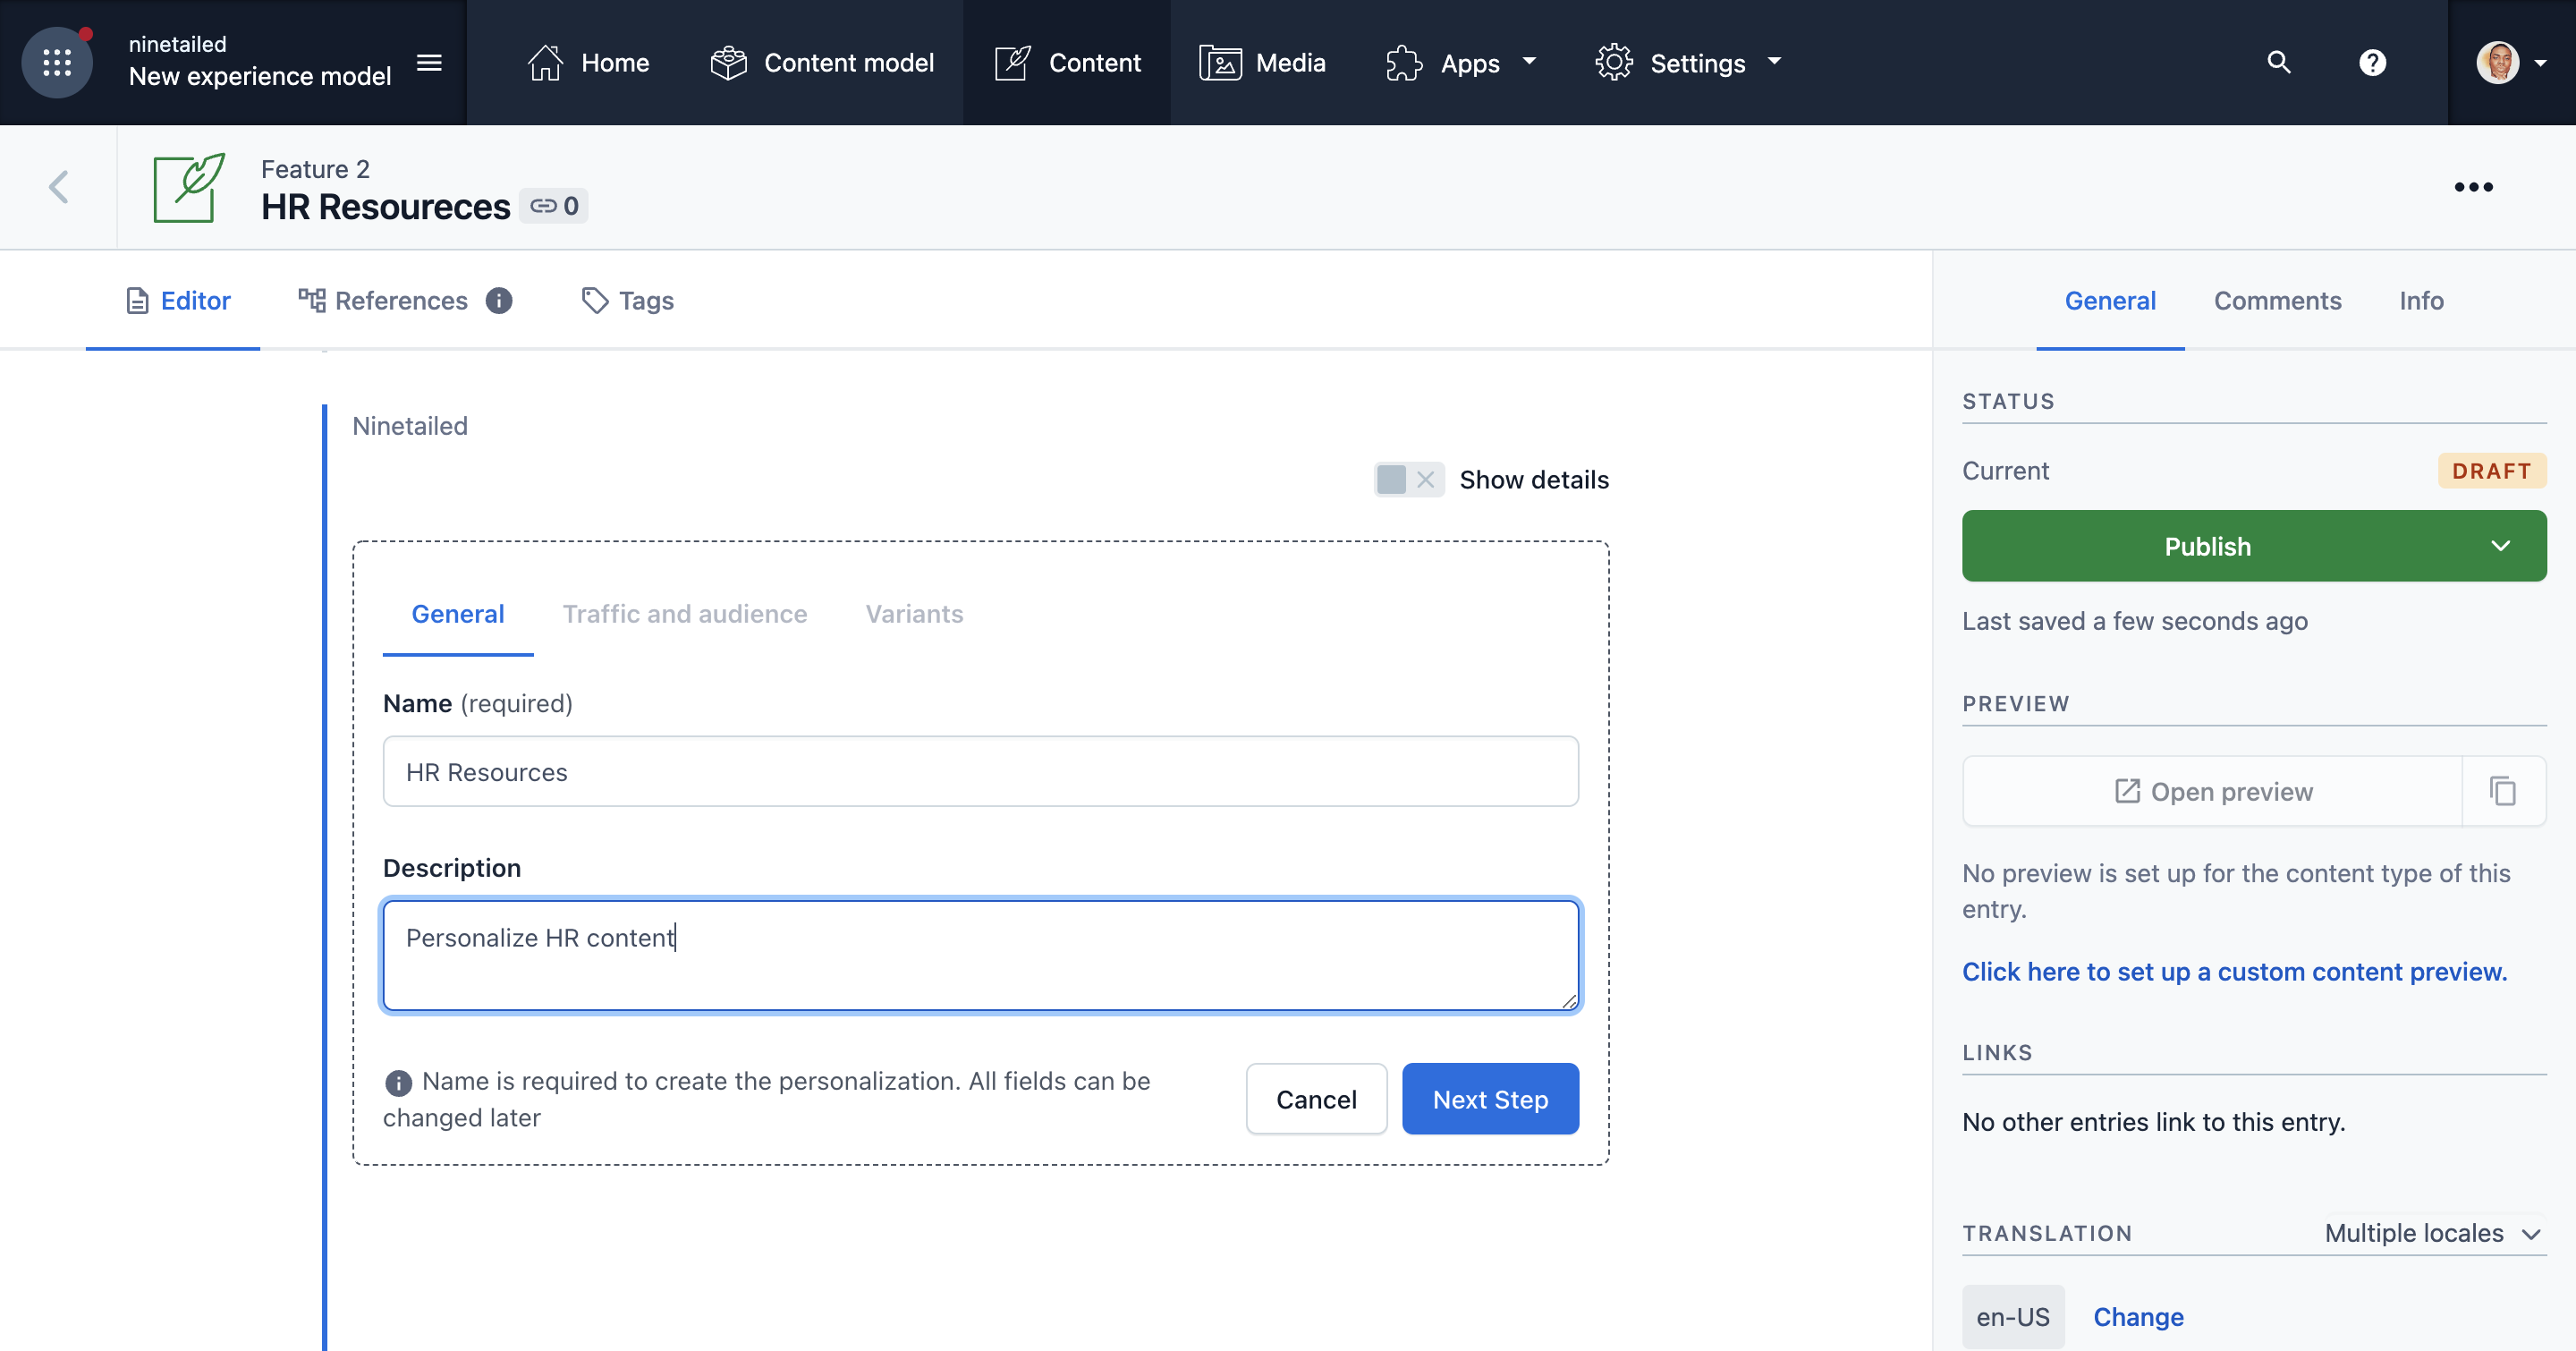Click the Cancel button
Viewport: 2576px width, 1351px height.
(x=1316, y=1099)
